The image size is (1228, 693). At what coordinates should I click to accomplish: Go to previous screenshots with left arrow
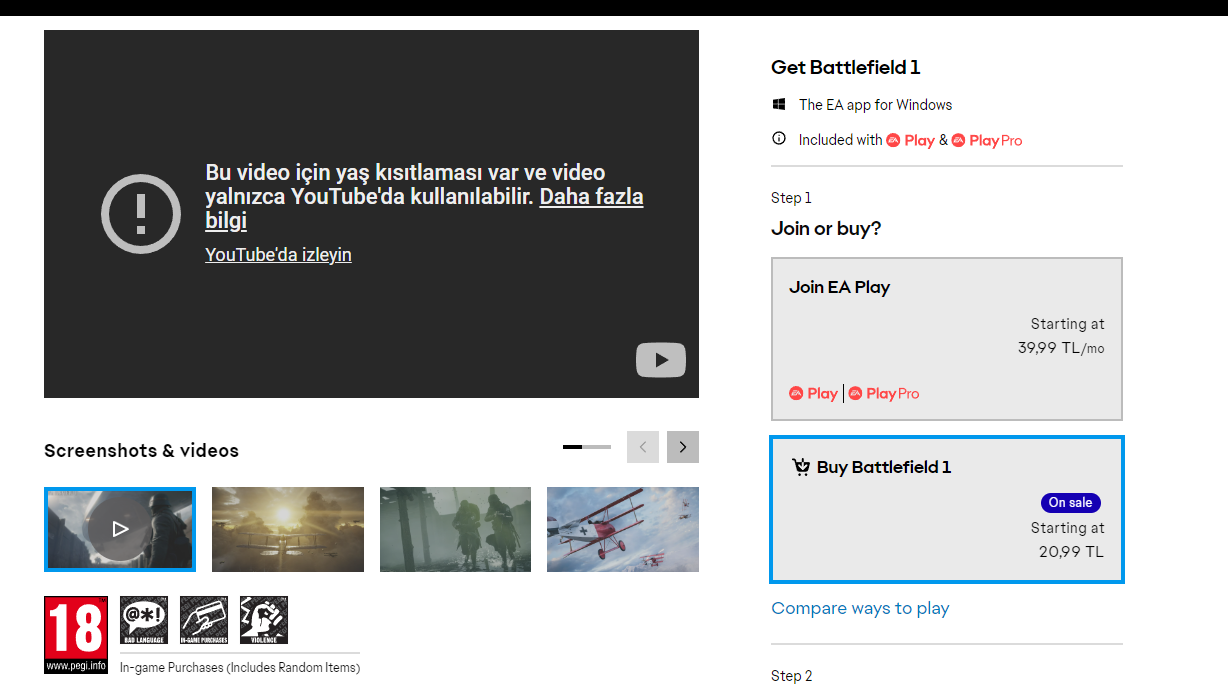(643, 447)
